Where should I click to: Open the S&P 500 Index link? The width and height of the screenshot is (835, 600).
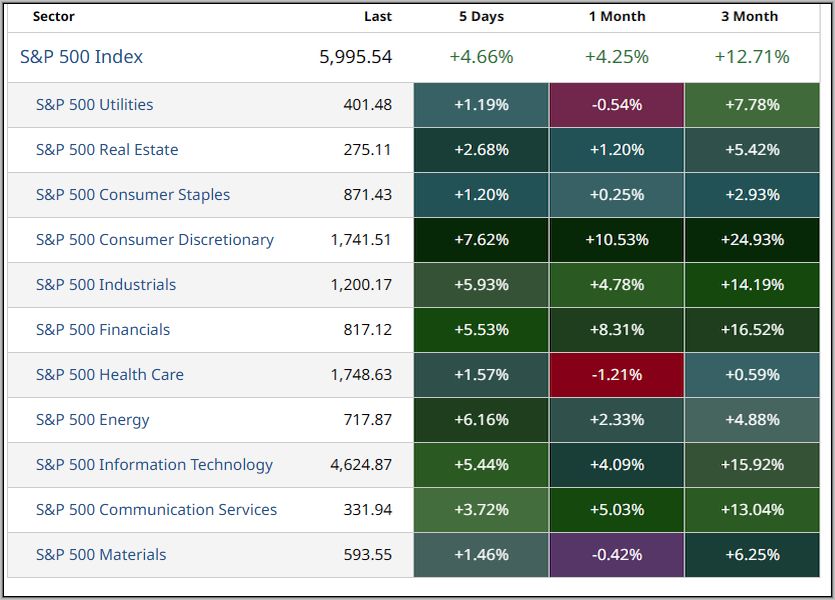(x=81, y=57)
